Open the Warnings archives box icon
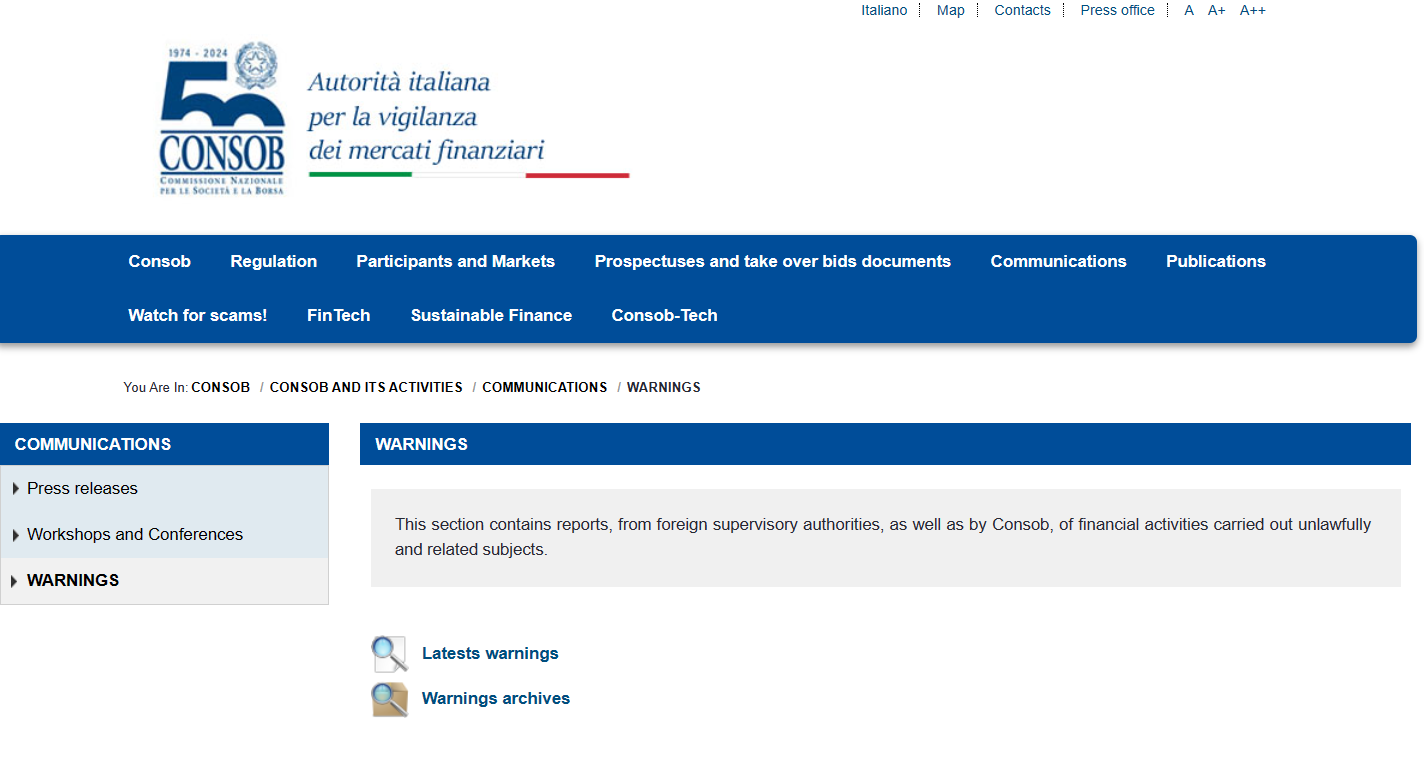Screen dimensions: 1424x759 (389, 699)
